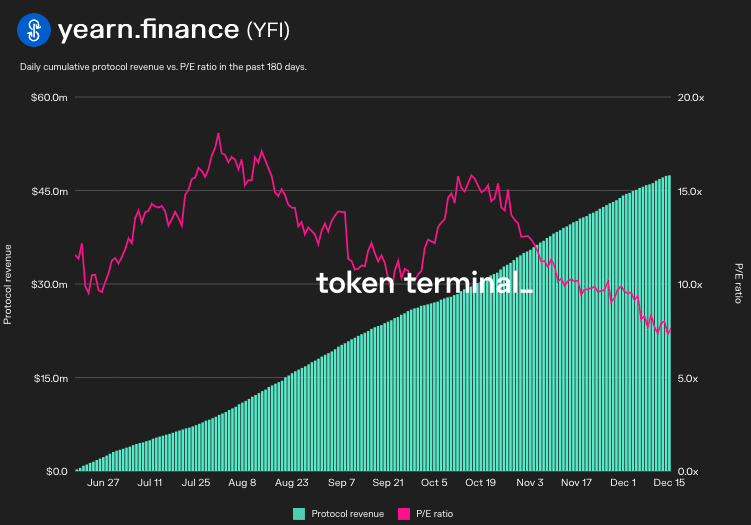Screen dimensions: 751x525
Task: Click the Aug 23 date label
Action: [291, 482]
